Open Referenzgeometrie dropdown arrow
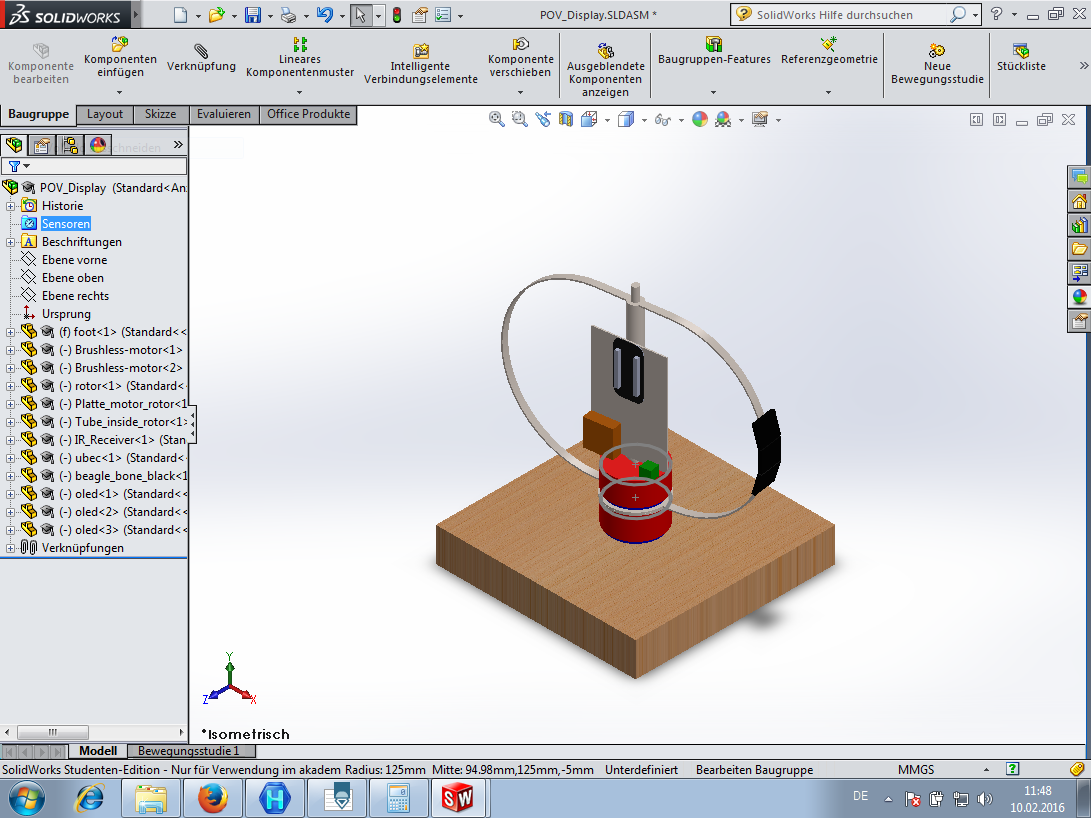 point(828,92)
